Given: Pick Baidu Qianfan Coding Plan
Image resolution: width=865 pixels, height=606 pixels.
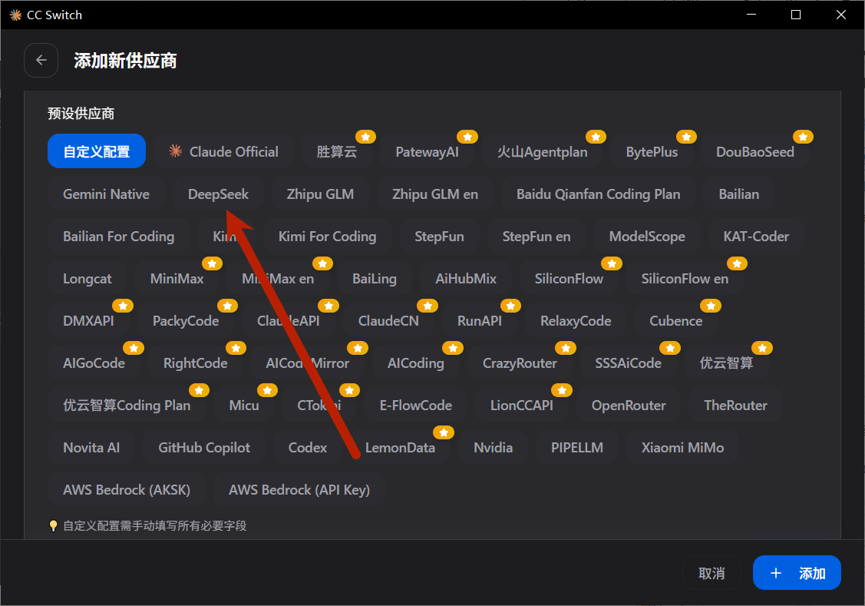Looking at the screenshot, I should coord(598,194).
